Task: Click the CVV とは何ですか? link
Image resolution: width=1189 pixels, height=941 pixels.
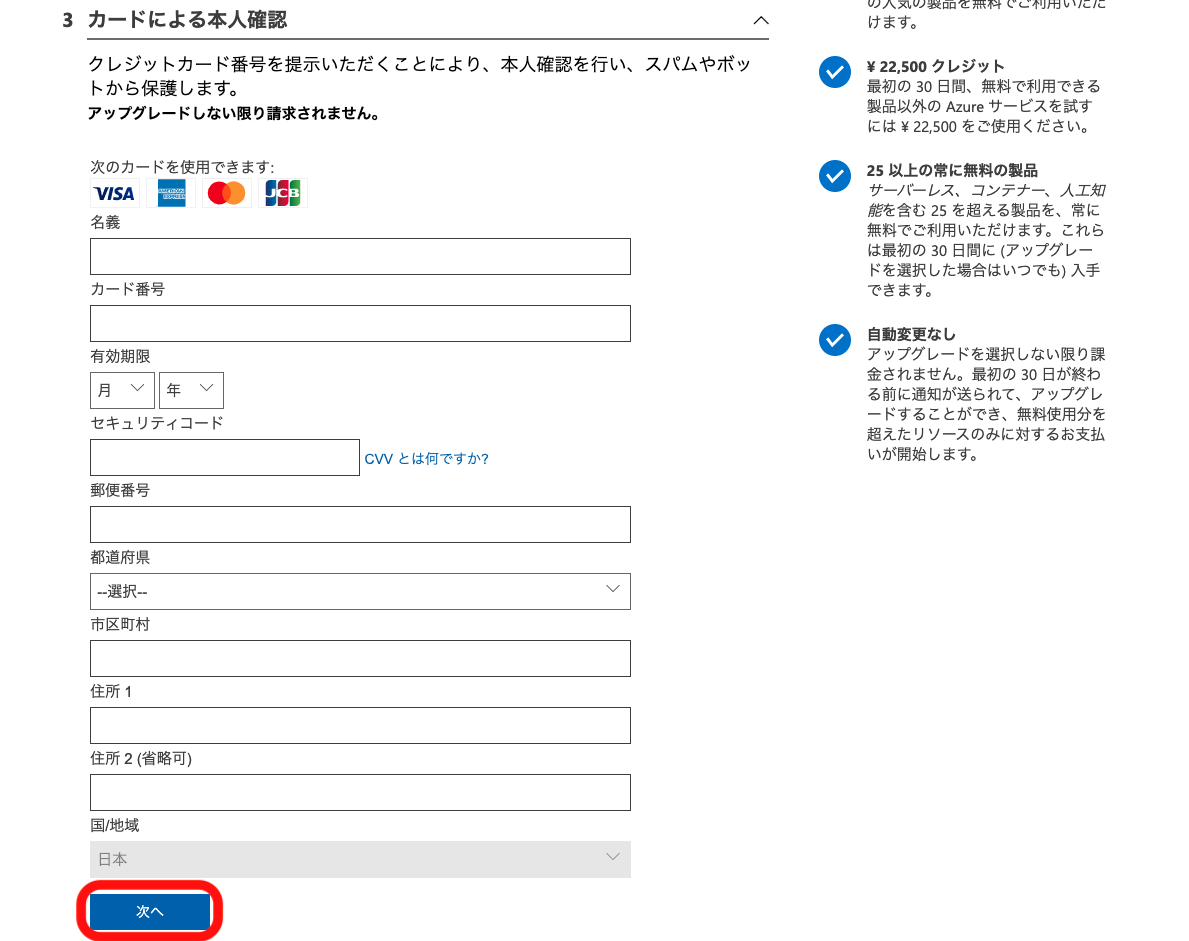Action: [427, 458]
